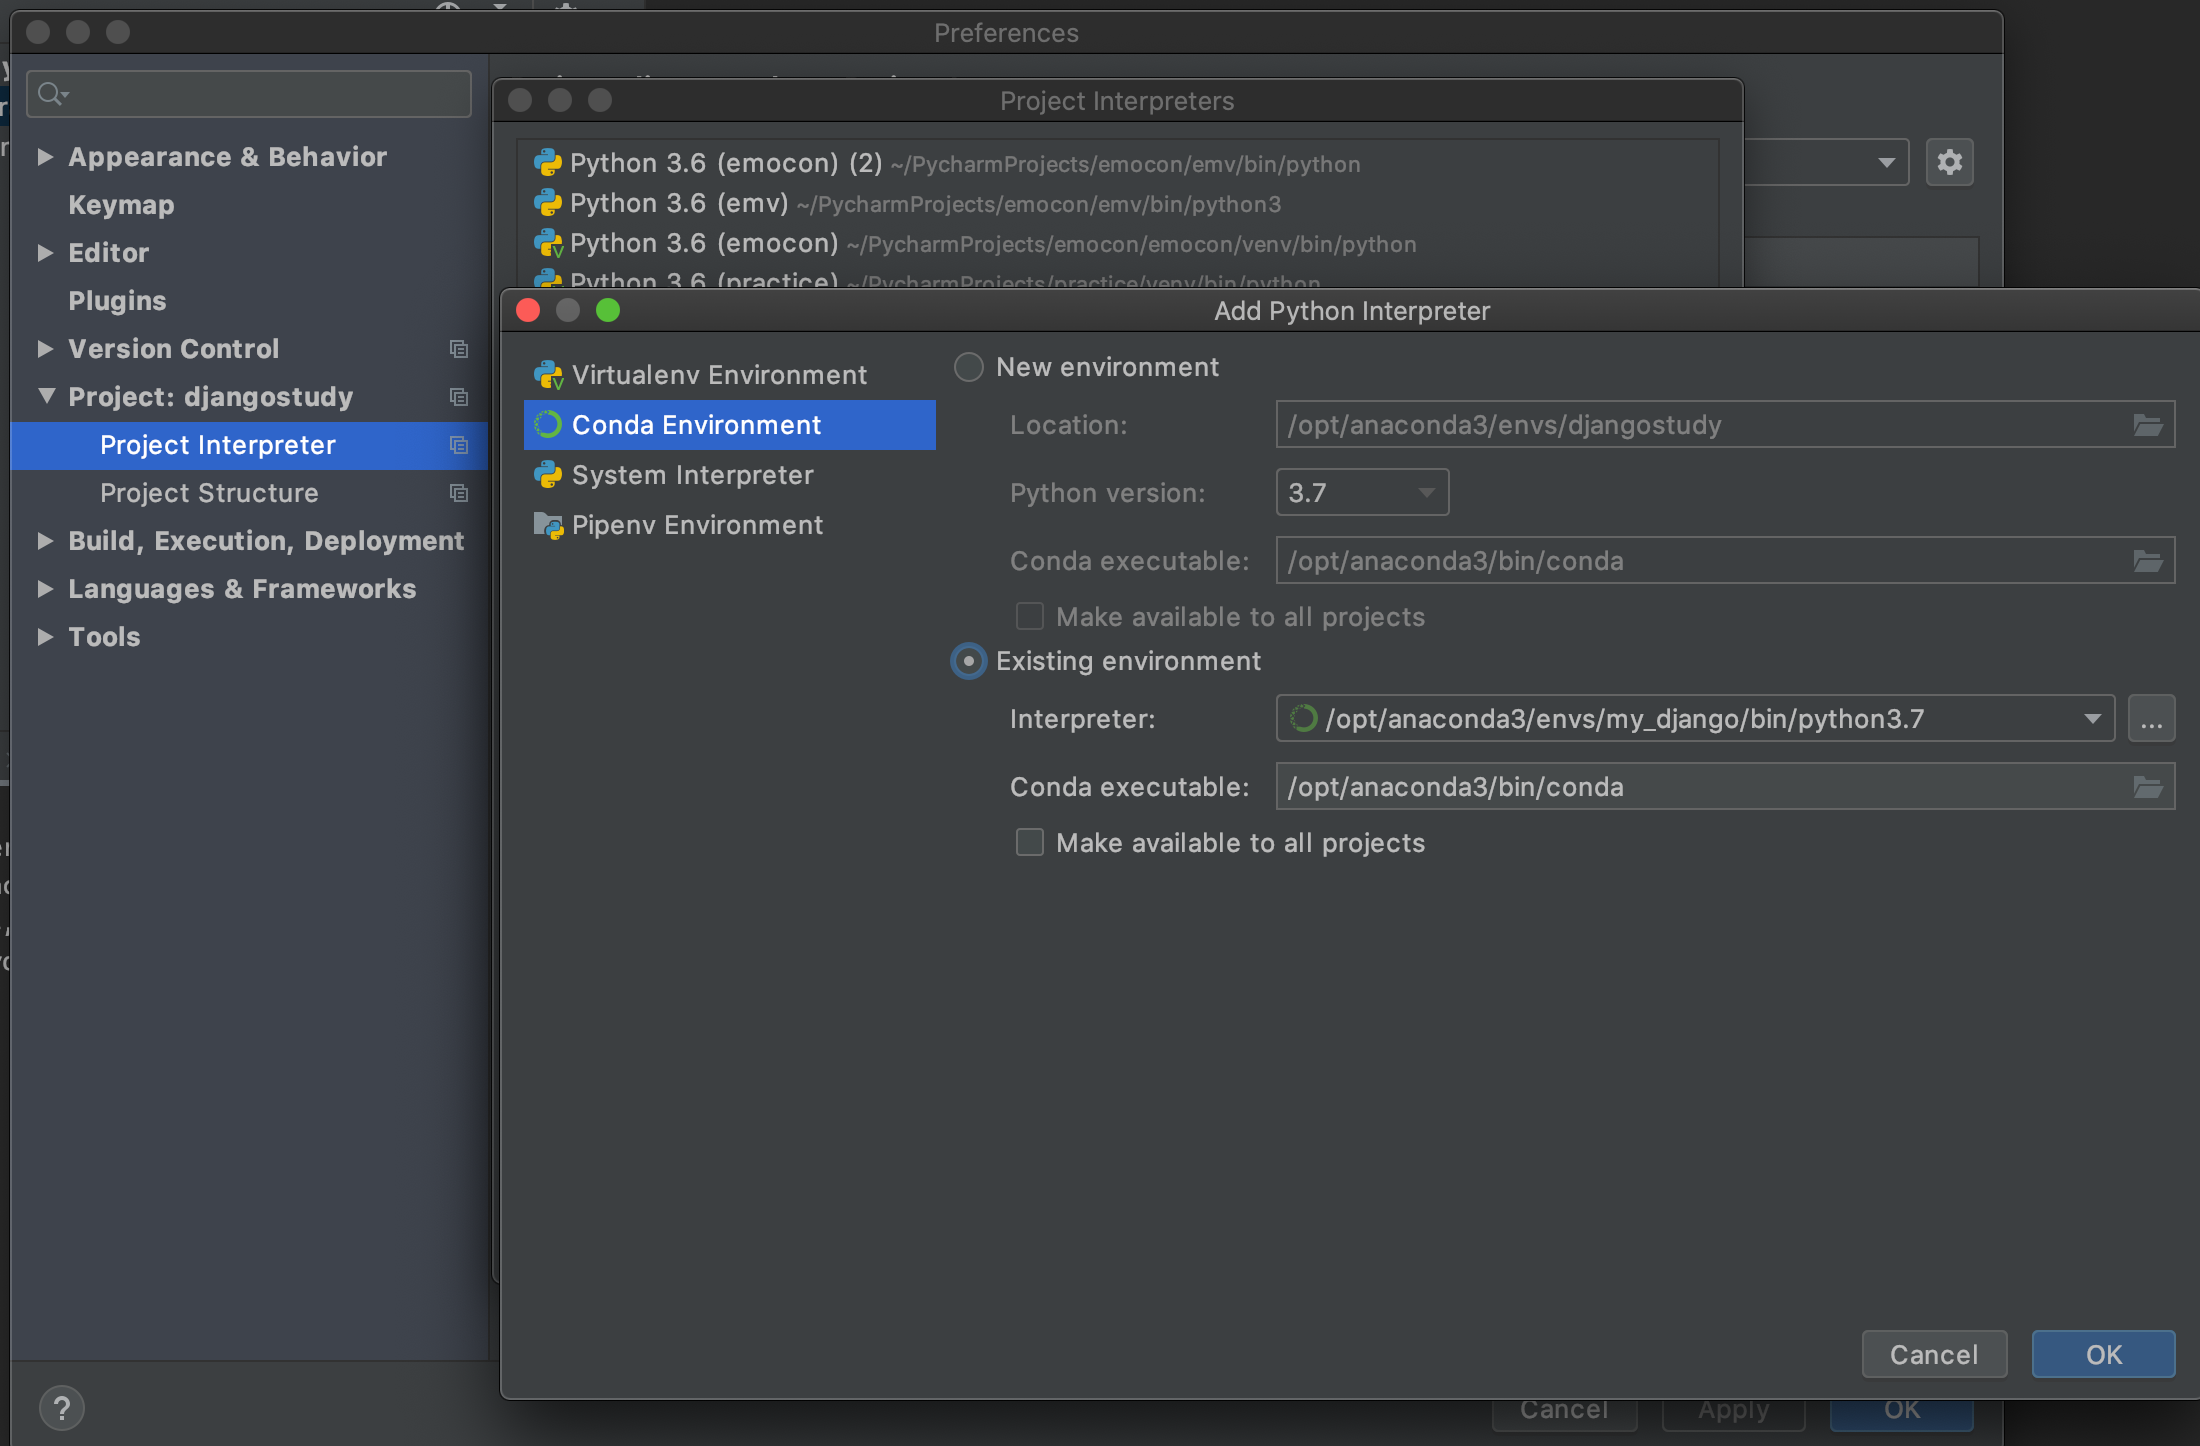Click the copy icon beside Project Structure
The height and width of the screenshot is (1446, 2200).
pyautogui.click(x=459, y=493)
